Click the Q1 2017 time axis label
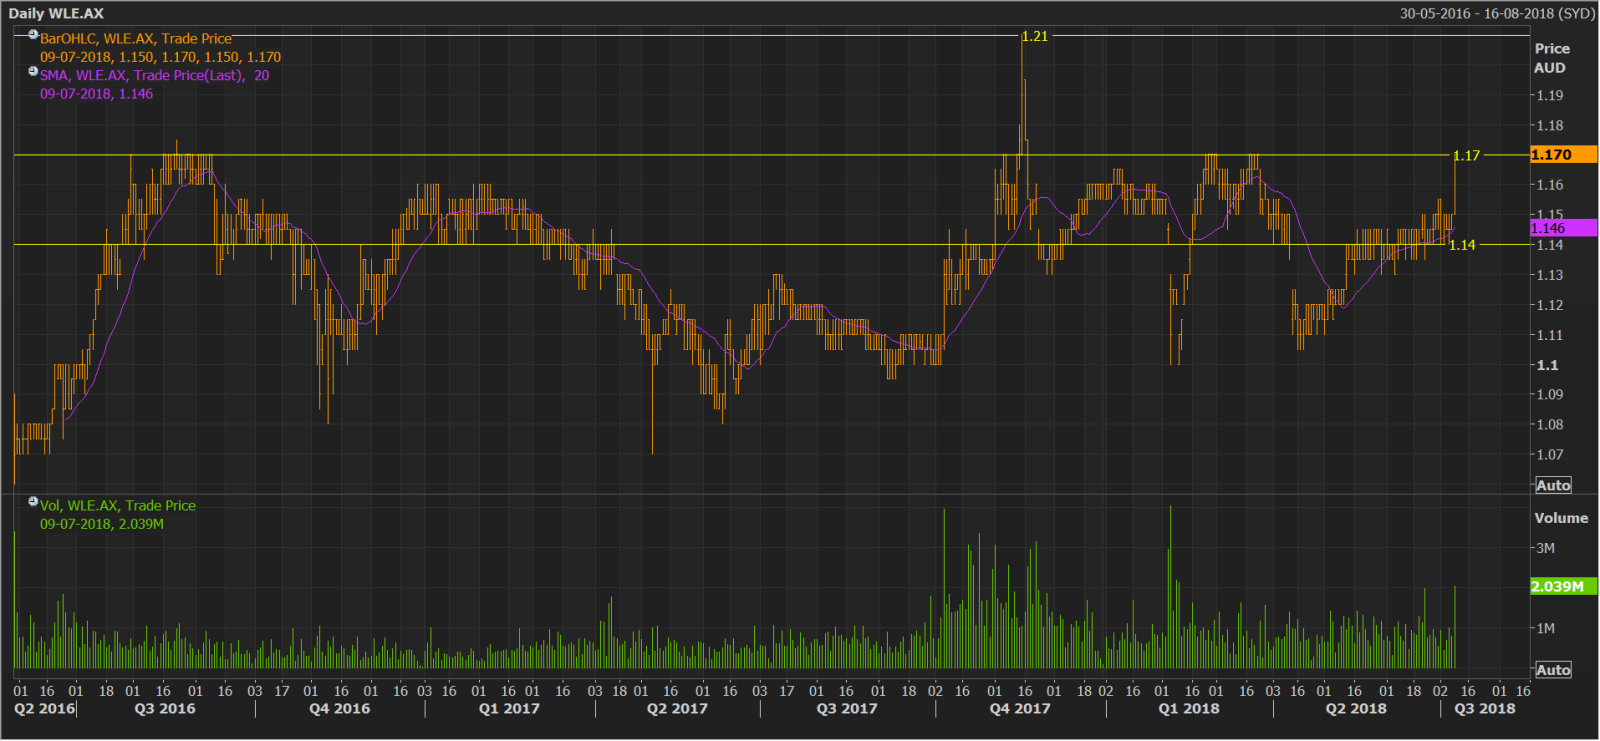Image resolution: width=1600 pixels, height=741 pixels. click(509, 708)
